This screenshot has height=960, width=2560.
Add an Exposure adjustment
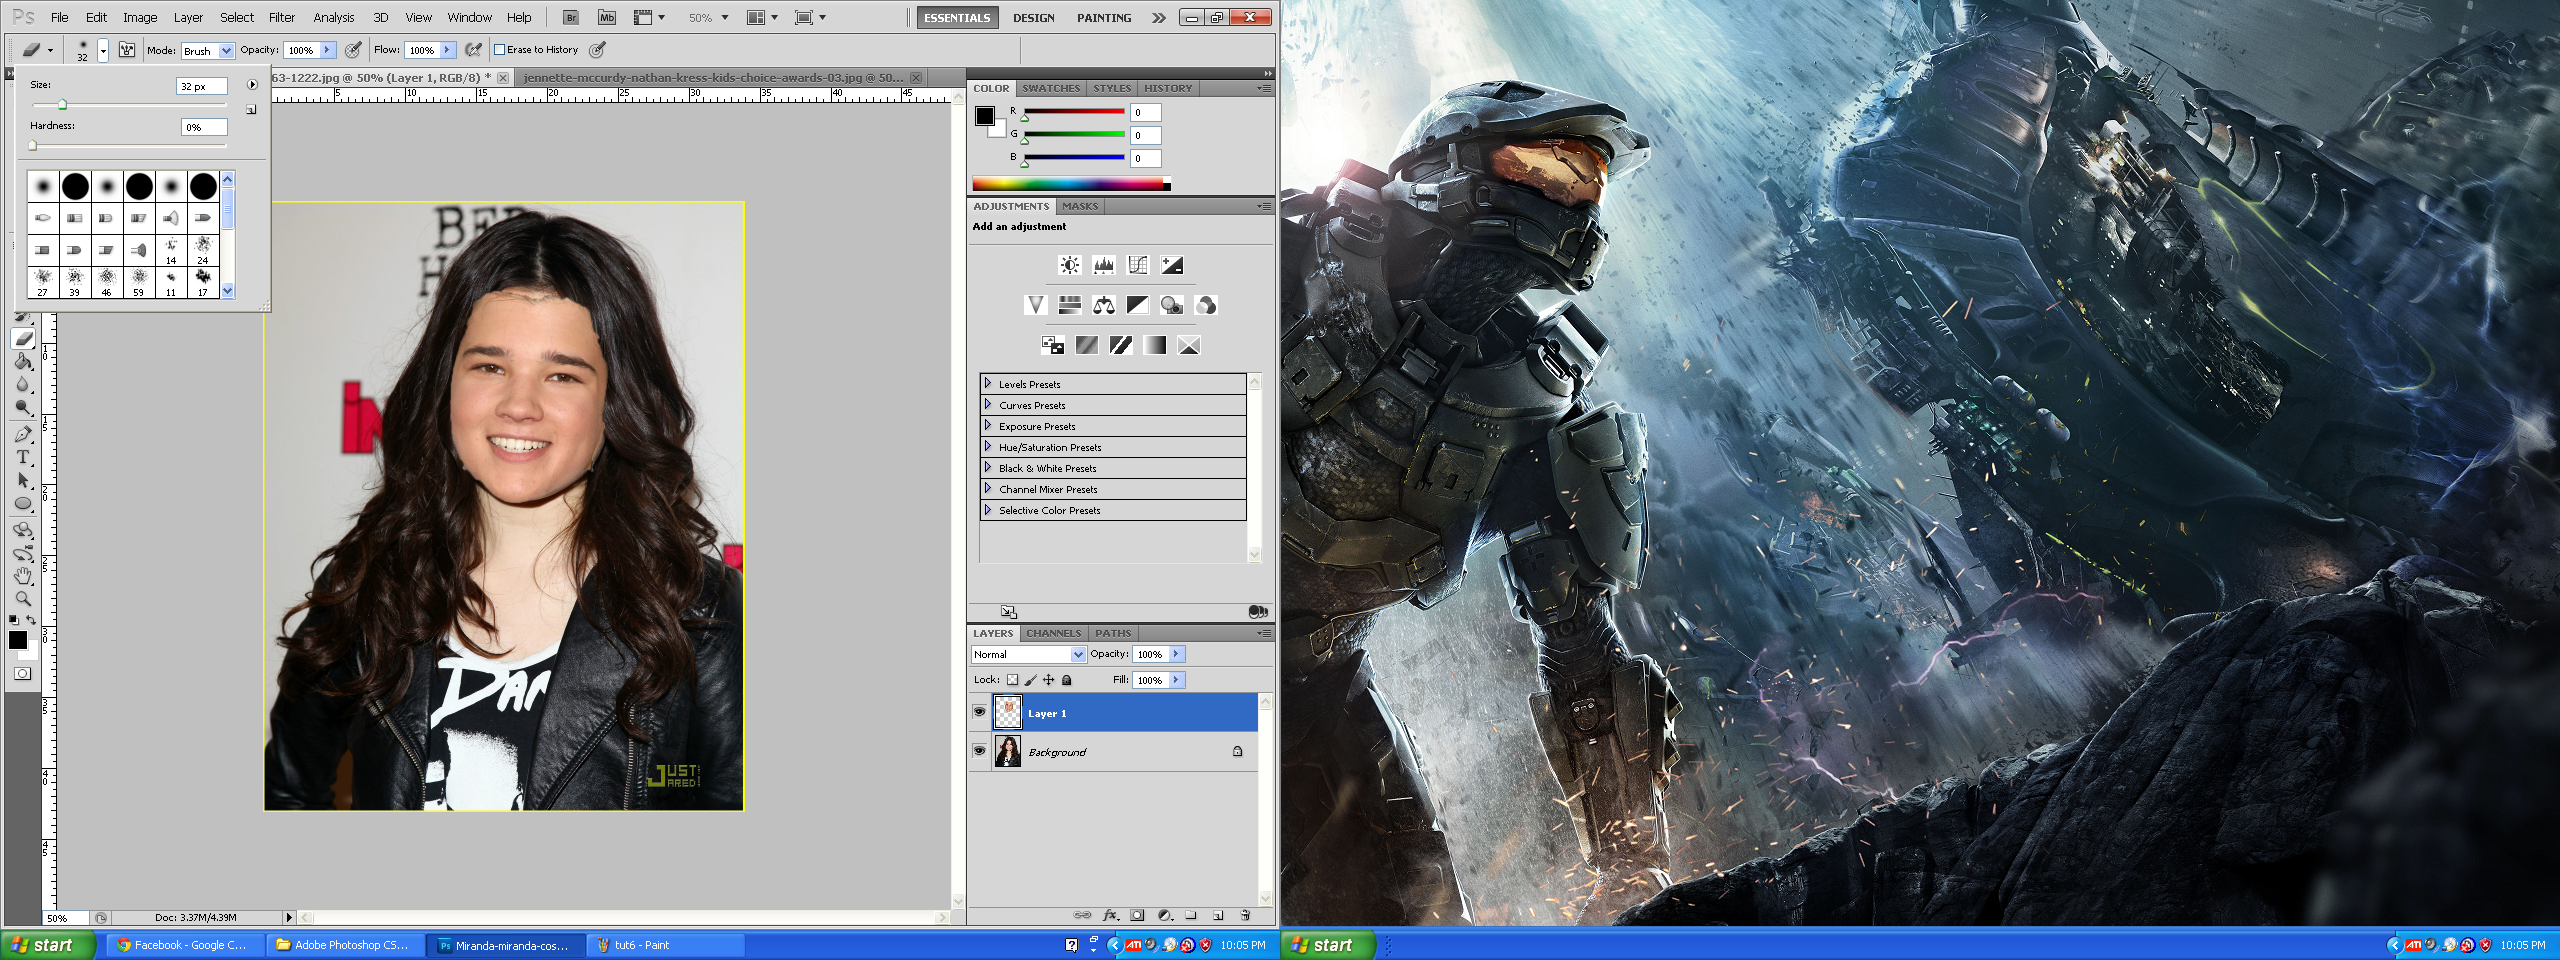coord(1172,265)
